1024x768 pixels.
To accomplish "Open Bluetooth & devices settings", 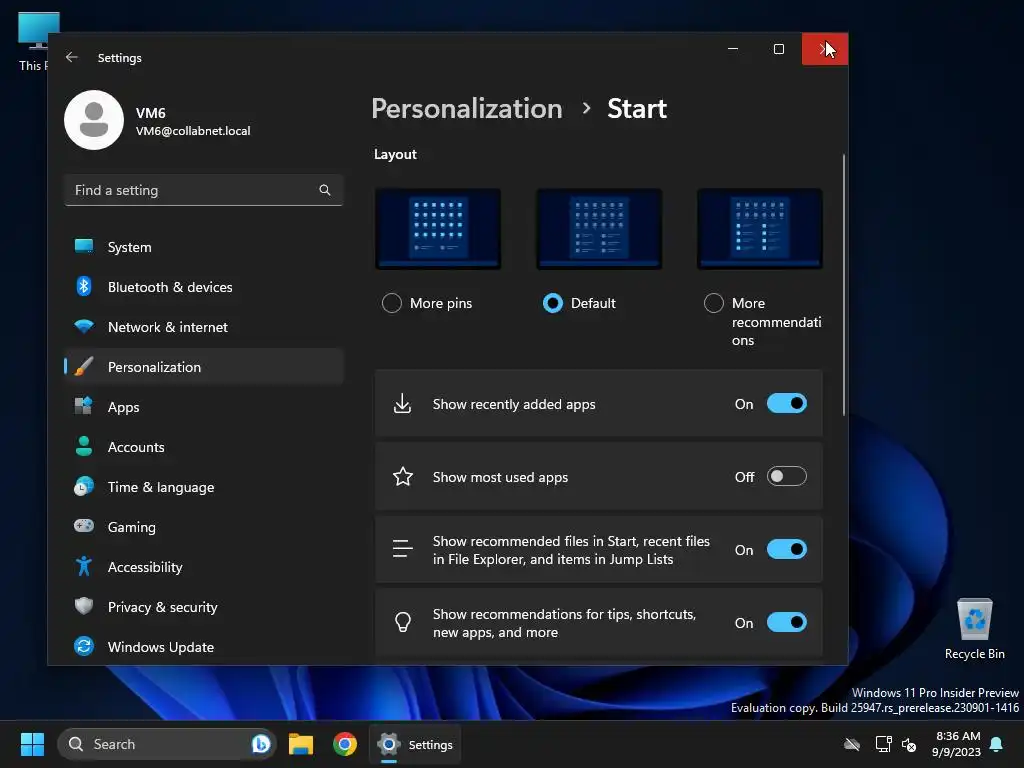I will coord(204,287).
